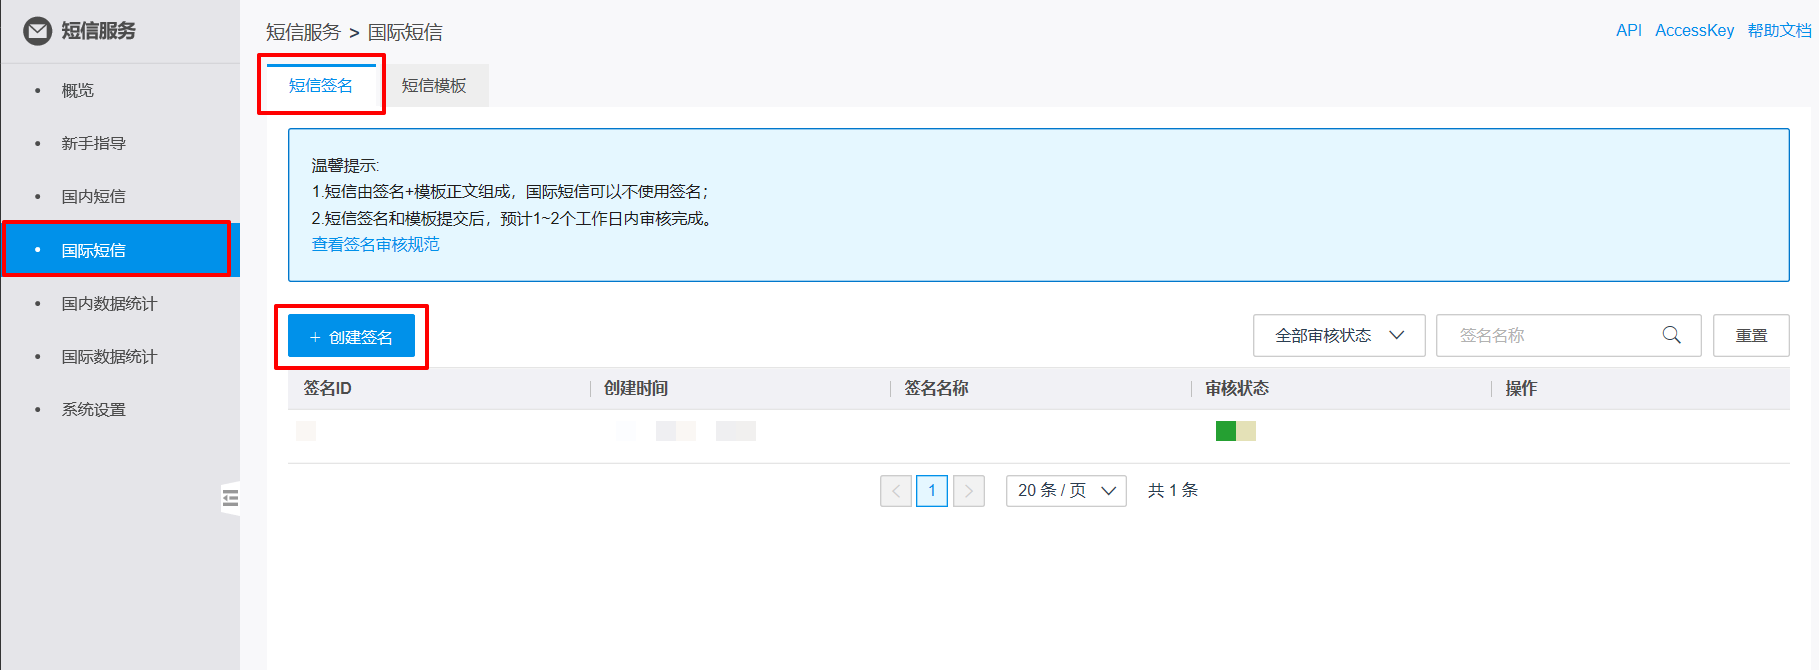This screenshot has height=670, width=1819.
Task: Click 国际短信 in the breadcrumb
Action: (x=405, y=32)
